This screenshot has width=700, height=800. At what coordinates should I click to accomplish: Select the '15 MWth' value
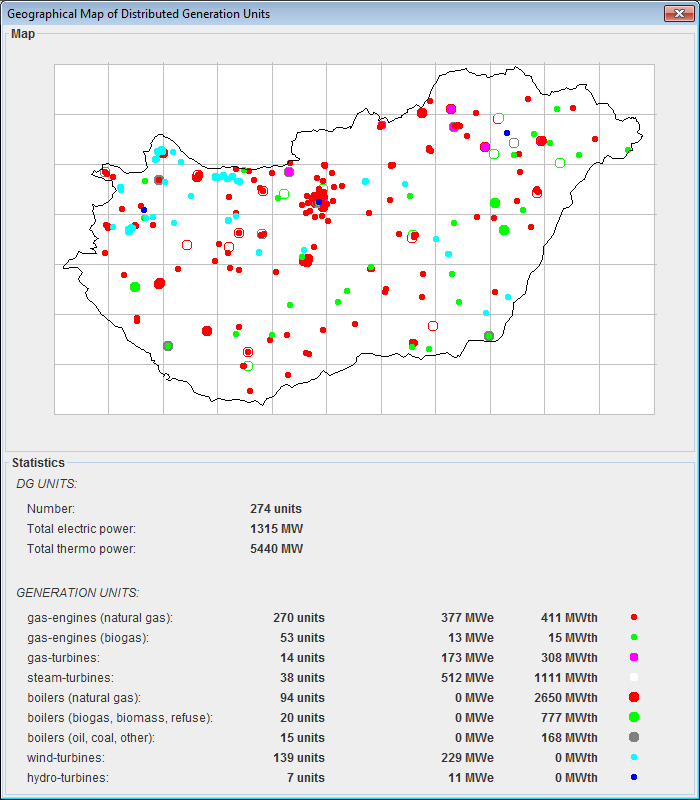[572, 638]
